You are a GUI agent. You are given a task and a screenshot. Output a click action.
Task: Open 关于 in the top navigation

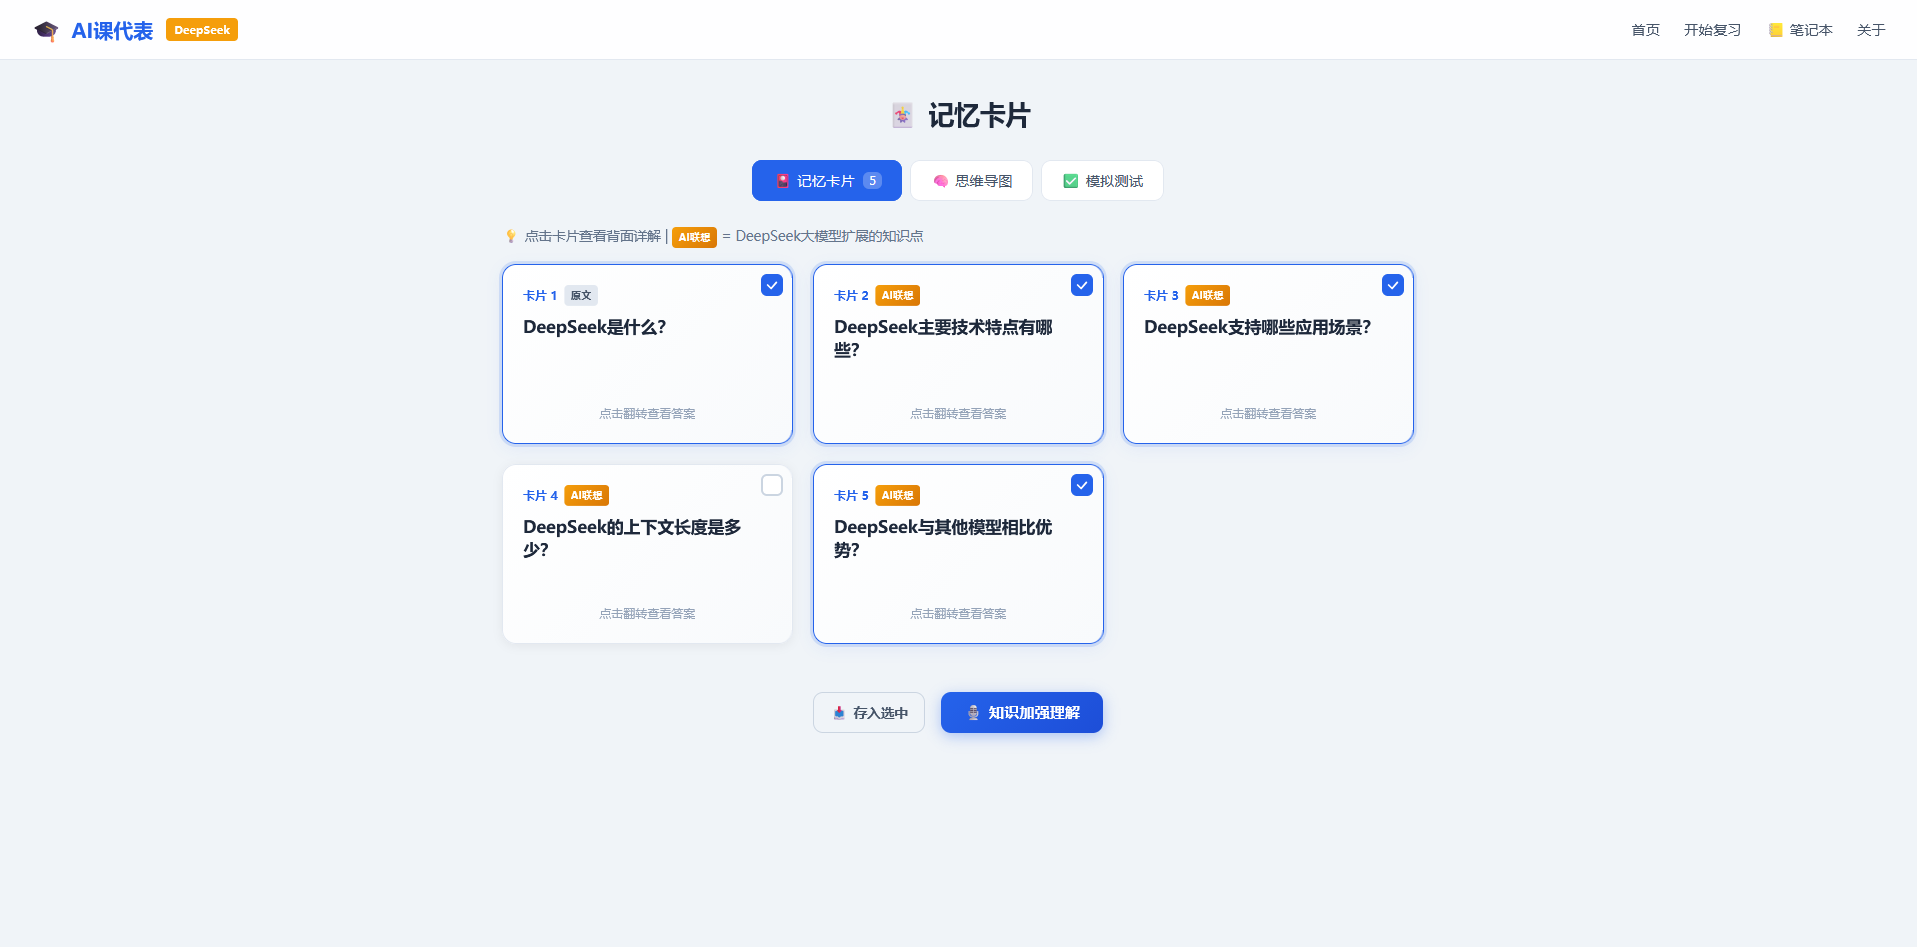click(1871, 30)
